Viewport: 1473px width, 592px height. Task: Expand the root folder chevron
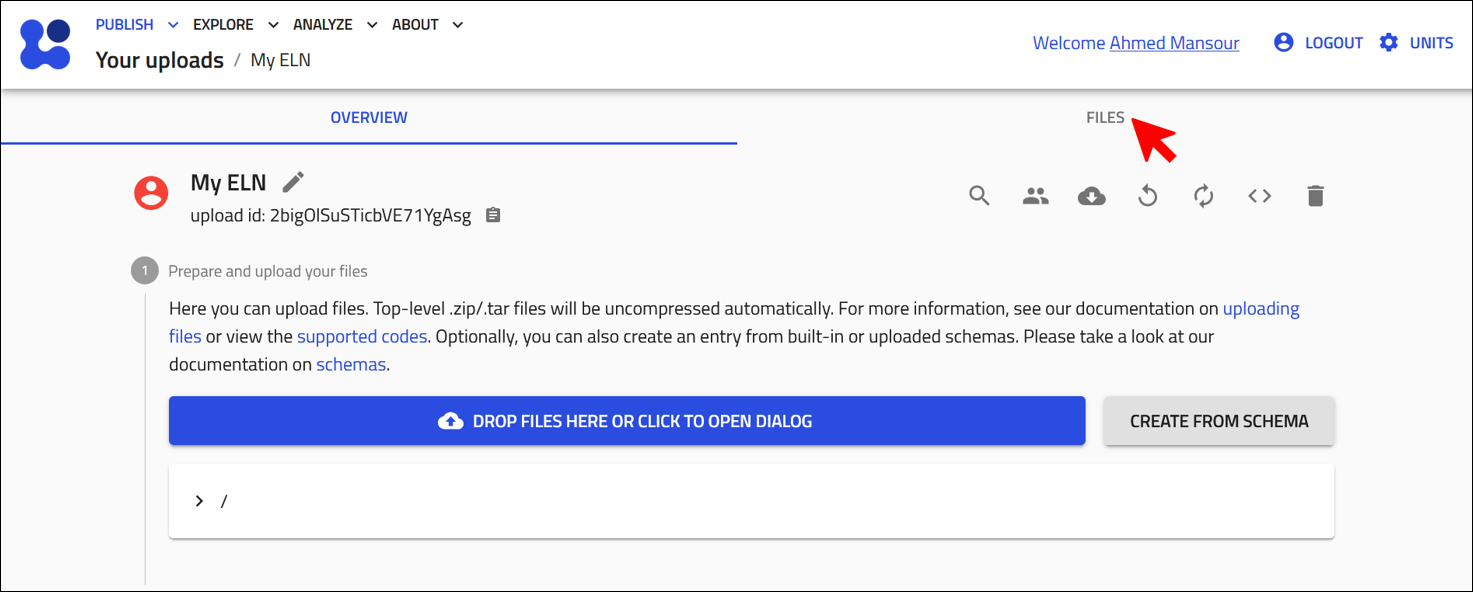point(199,501)
